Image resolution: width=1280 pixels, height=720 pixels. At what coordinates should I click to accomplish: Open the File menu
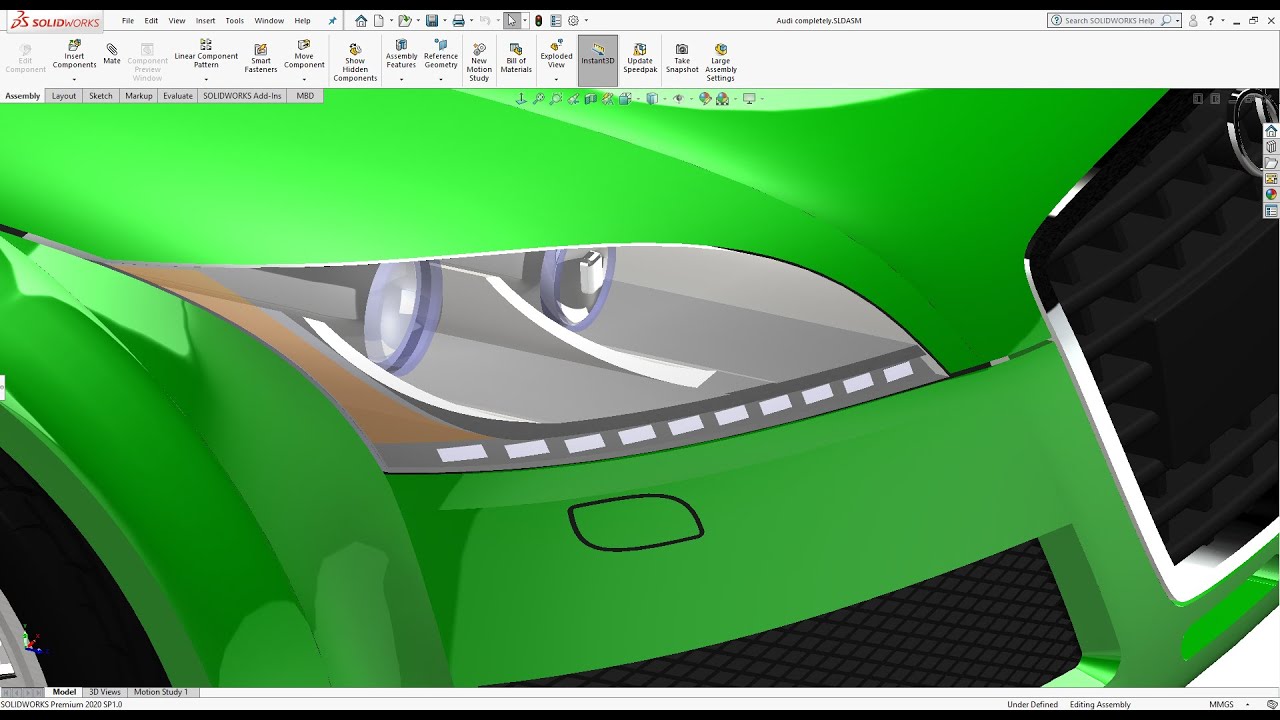pos(128,20)
